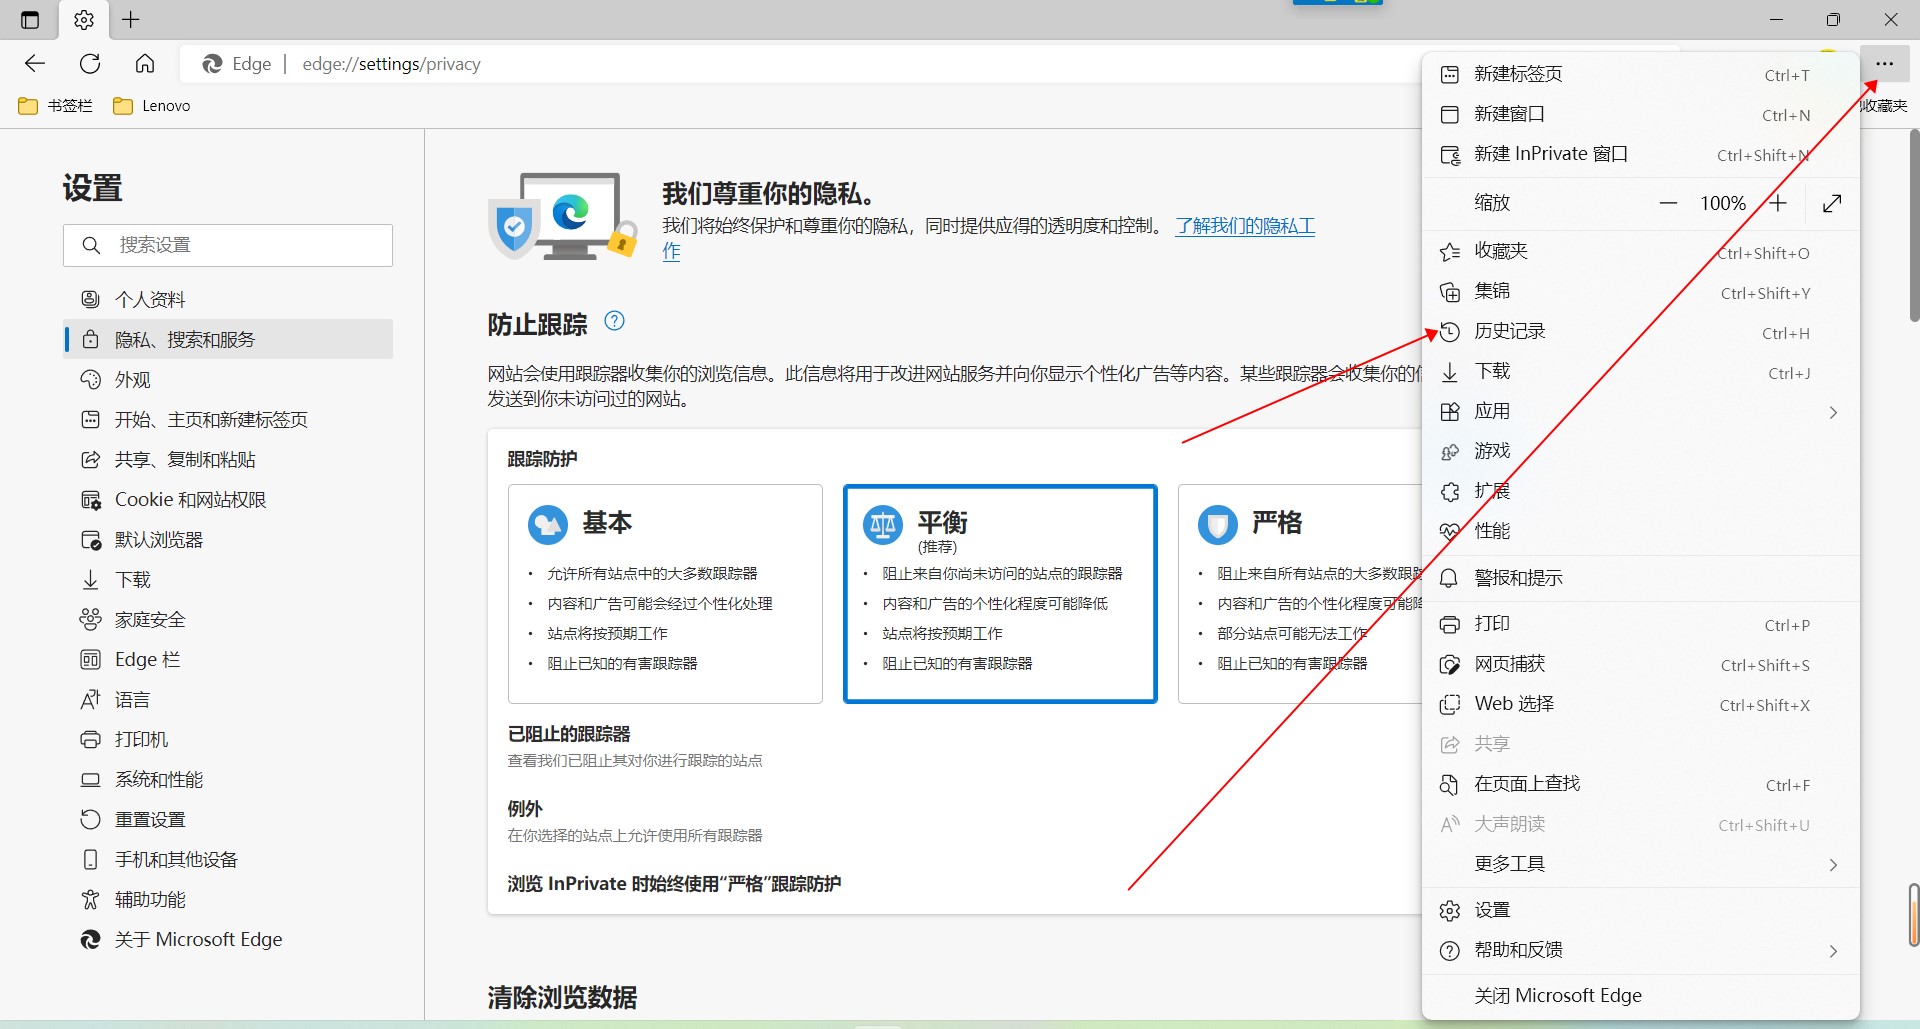Open 下载 section in settings sidebar

pos(228,579)
